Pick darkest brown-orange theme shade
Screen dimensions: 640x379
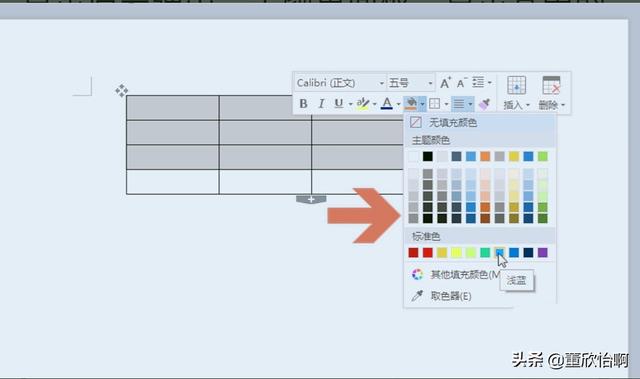tap(485, 218)
